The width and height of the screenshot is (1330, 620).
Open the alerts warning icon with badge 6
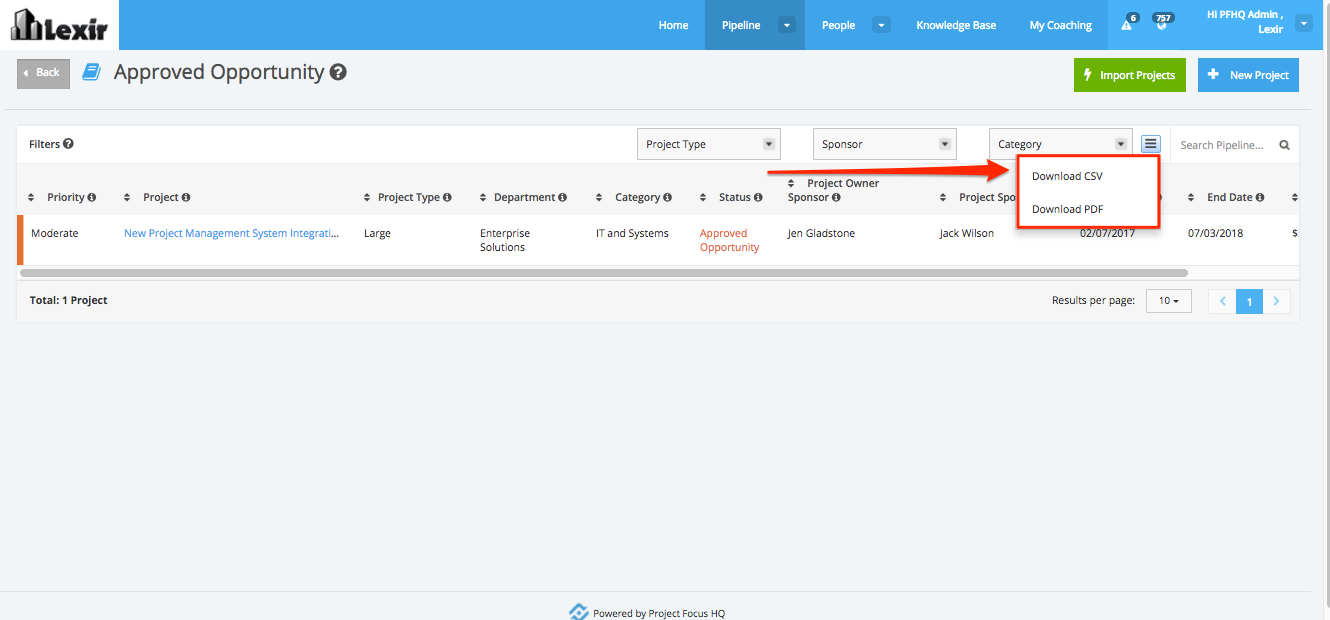[1127, 25]
